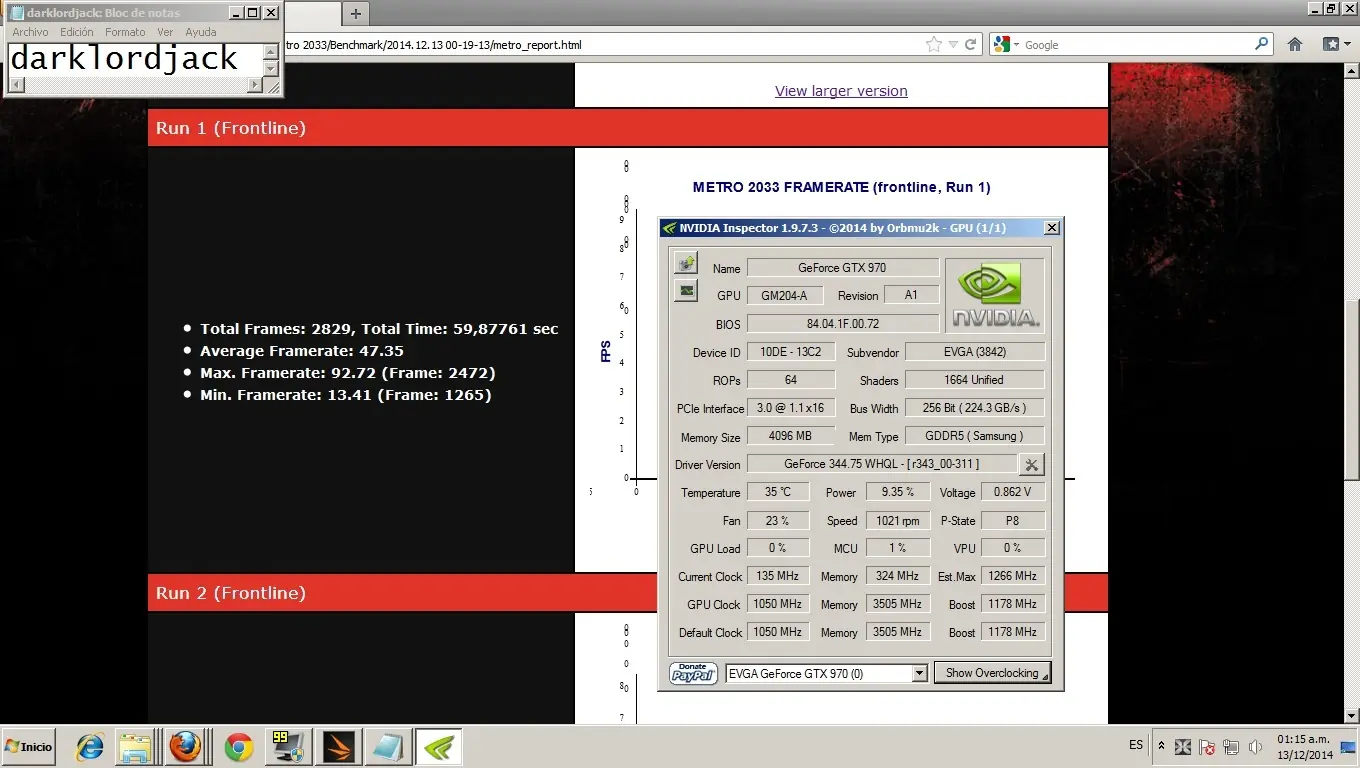Click the NVIDIA logo in Inspector
This screenshot has height=768, width=1360.
pos(995,295)
